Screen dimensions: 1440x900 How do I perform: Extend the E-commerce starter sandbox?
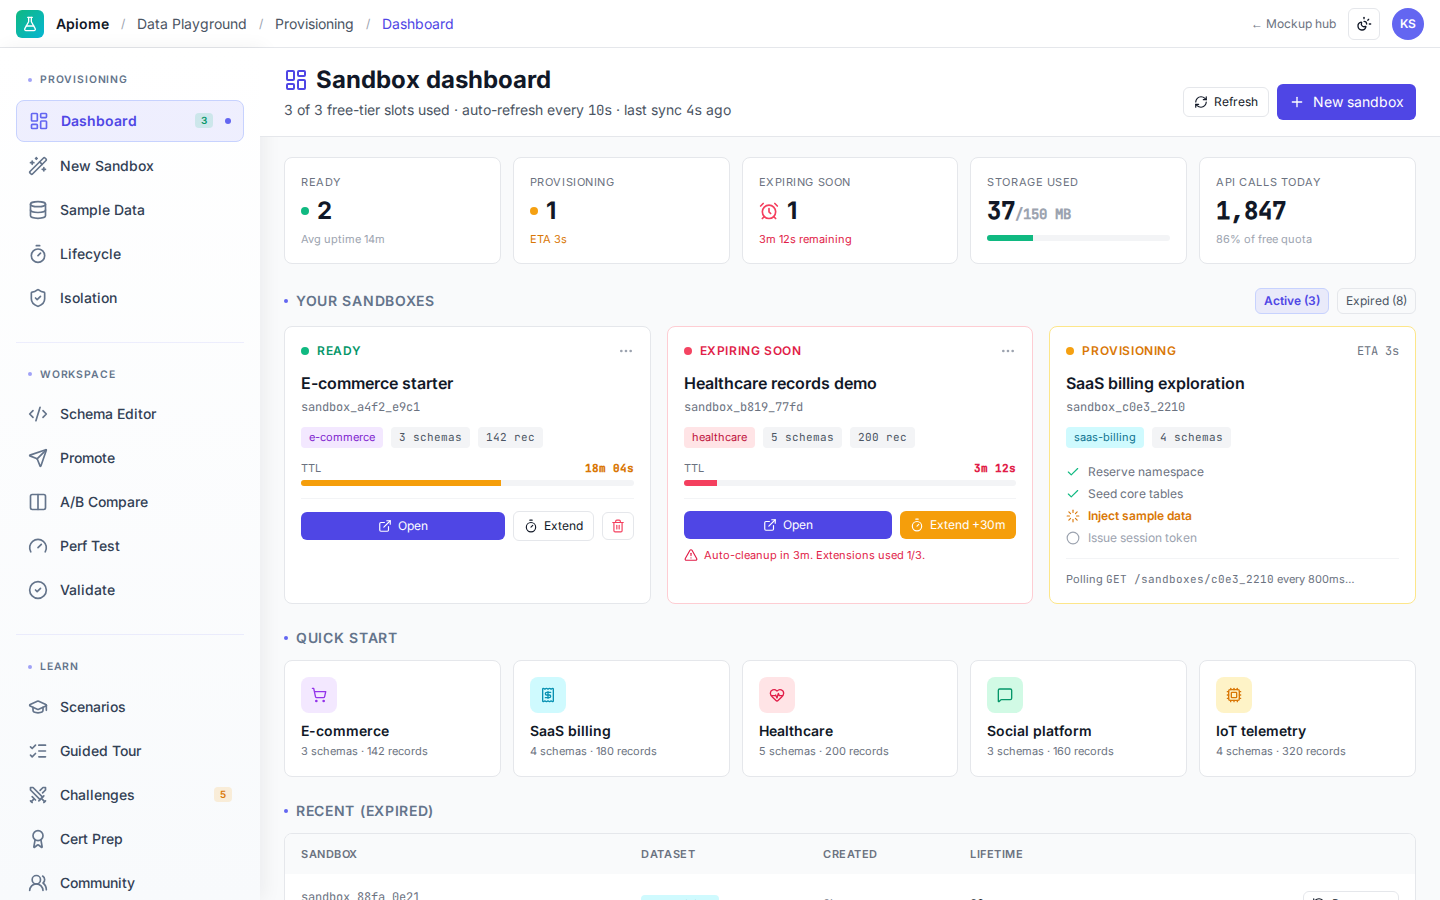point(554,526)
